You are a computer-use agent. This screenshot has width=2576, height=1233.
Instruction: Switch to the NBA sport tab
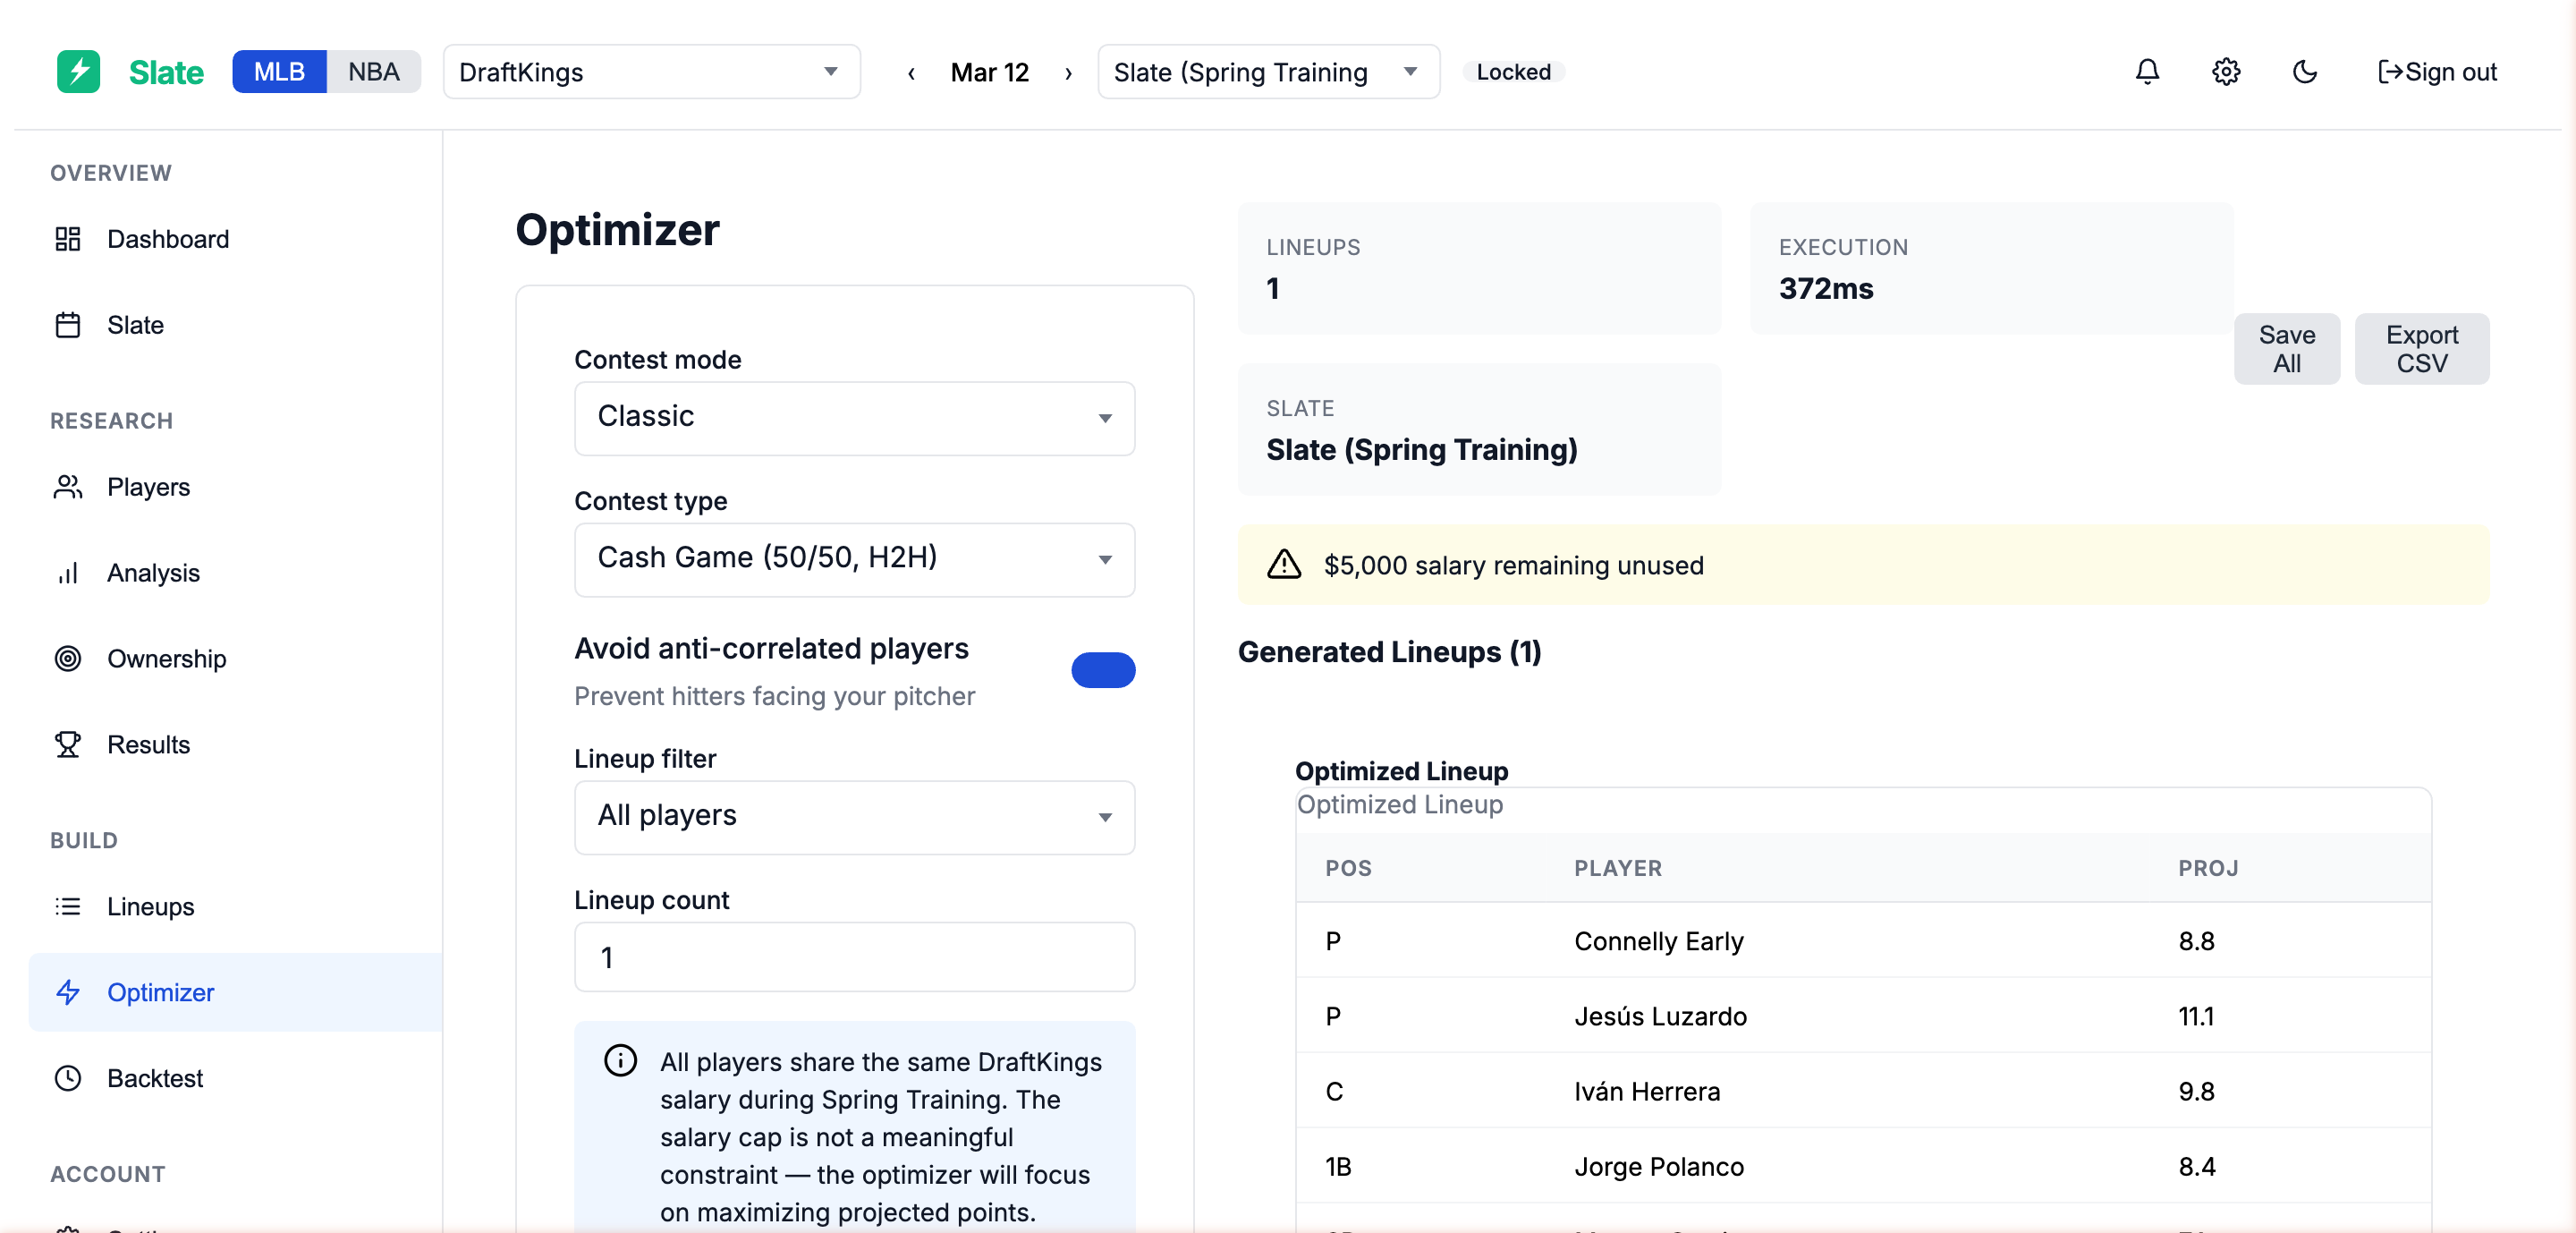pyautogui.click(x=372, y=71)
